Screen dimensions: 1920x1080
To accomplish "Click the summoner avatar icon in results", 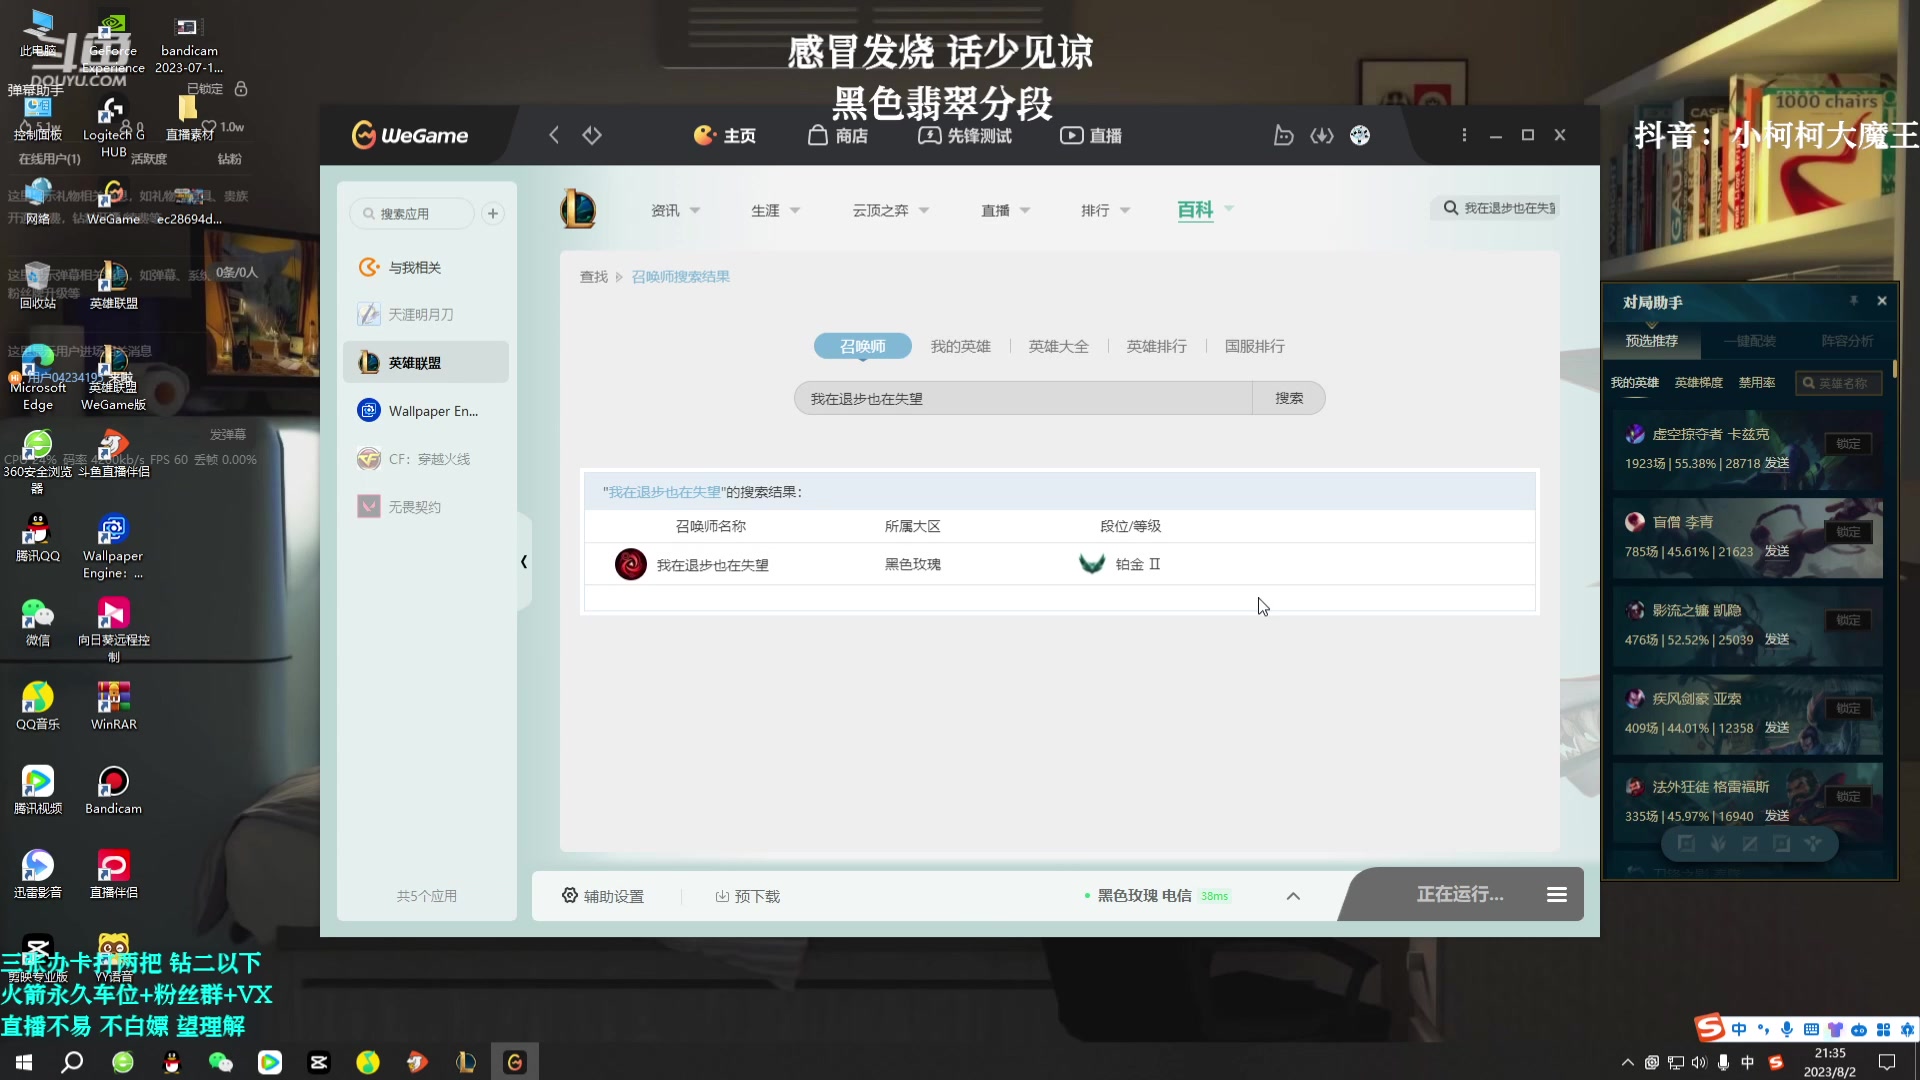I will pyautogui.click(x=630, y=564).
